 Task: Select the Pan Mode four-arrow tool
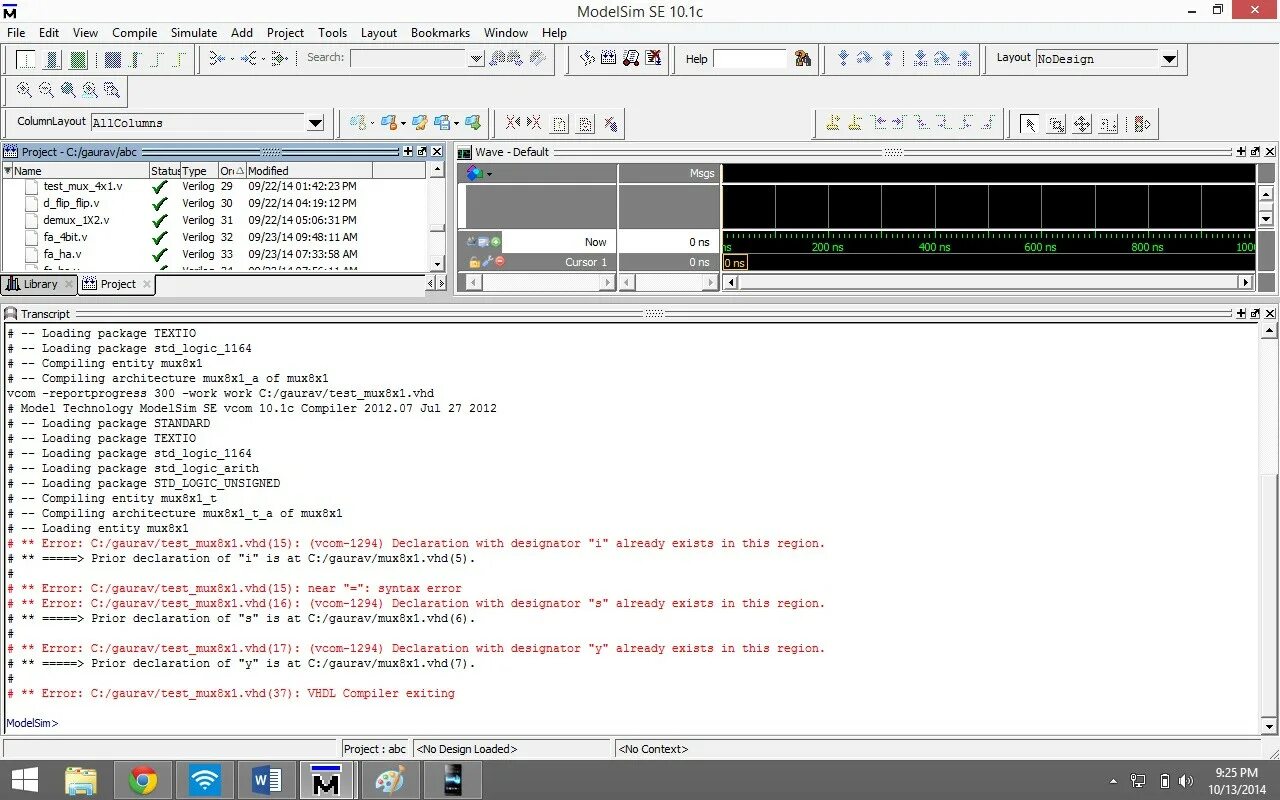[1082, 124]
